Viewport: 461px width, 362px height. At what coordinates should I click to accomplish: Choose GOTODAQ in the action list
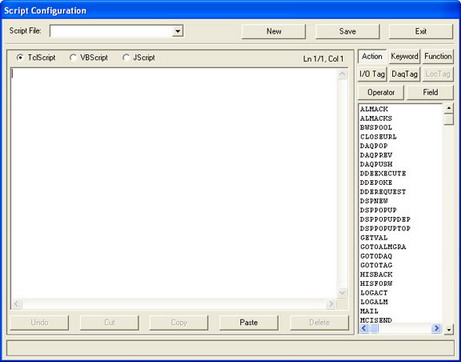[376, 256]
